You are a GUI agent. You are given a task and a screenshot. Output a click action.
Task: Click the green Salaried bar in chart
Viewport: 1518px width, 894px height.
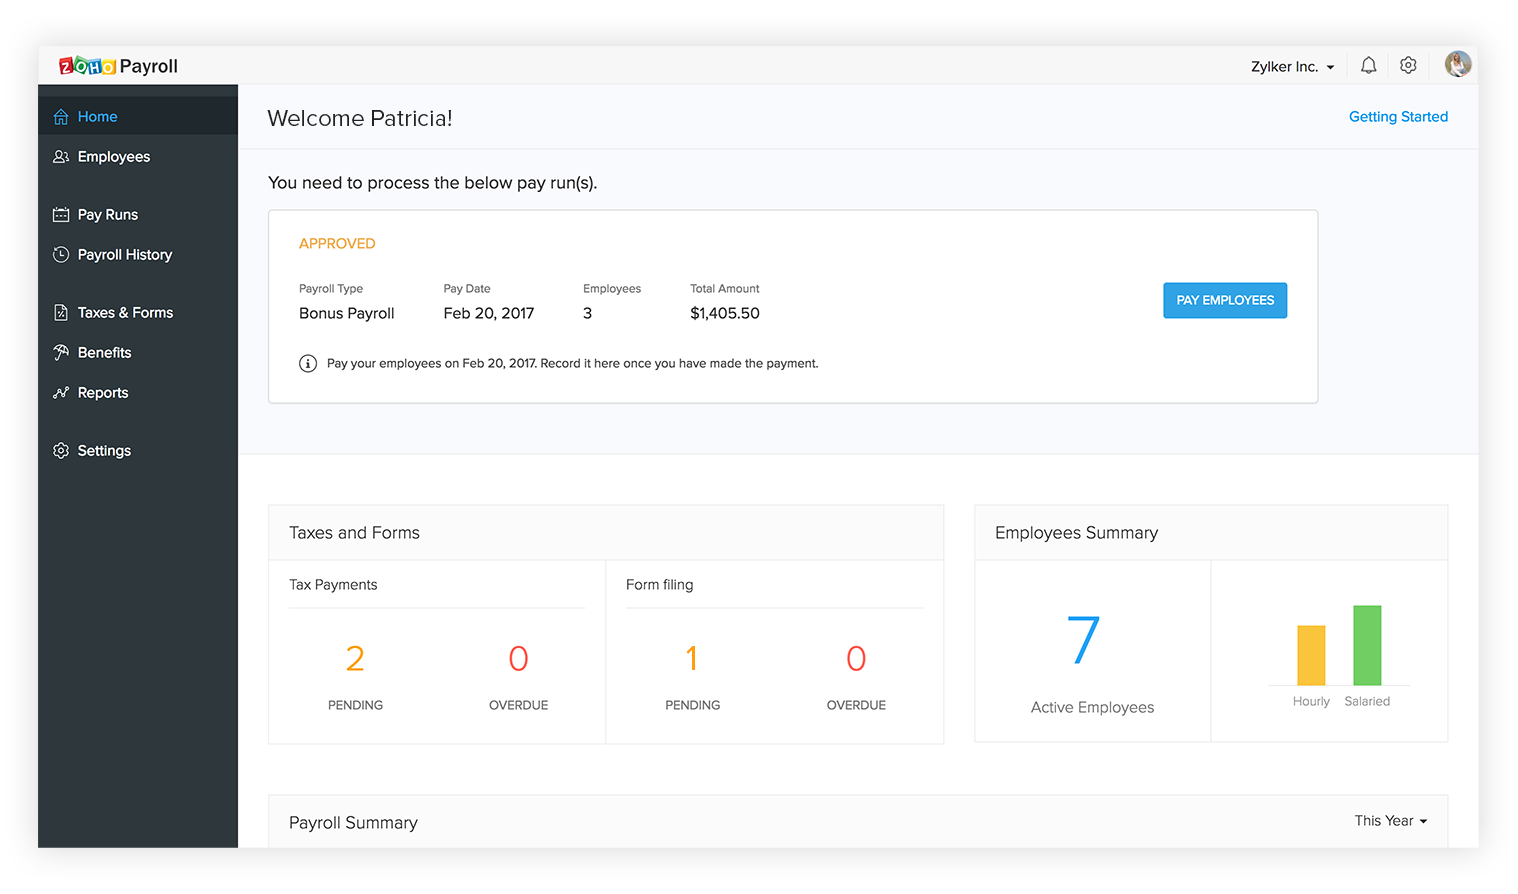pyautogui.click(x=1367, y=645)
